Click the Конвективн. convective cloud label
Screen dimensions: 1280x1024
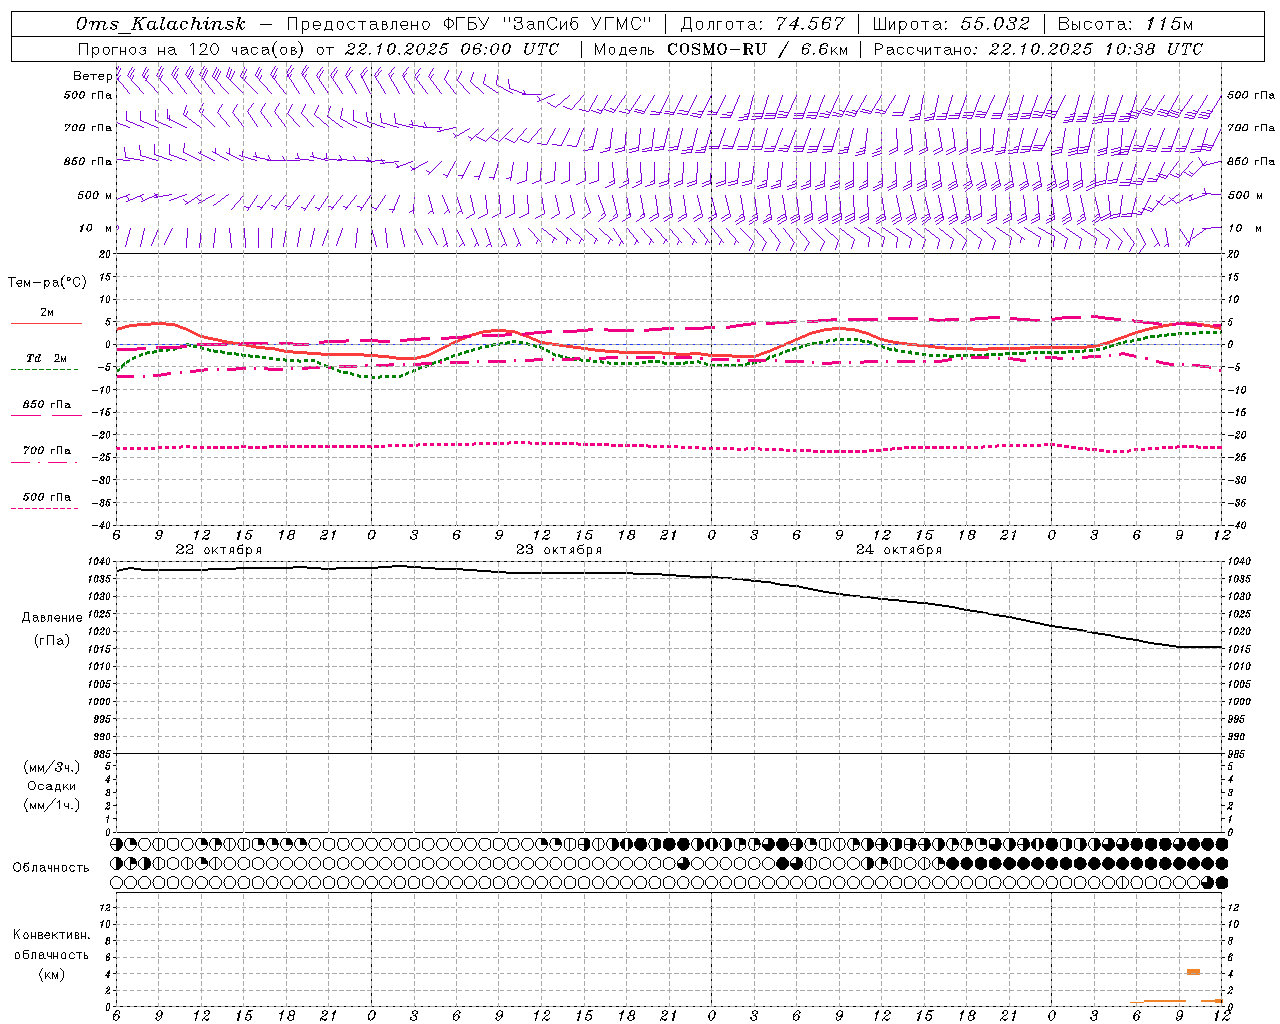(x=51, y=935)
